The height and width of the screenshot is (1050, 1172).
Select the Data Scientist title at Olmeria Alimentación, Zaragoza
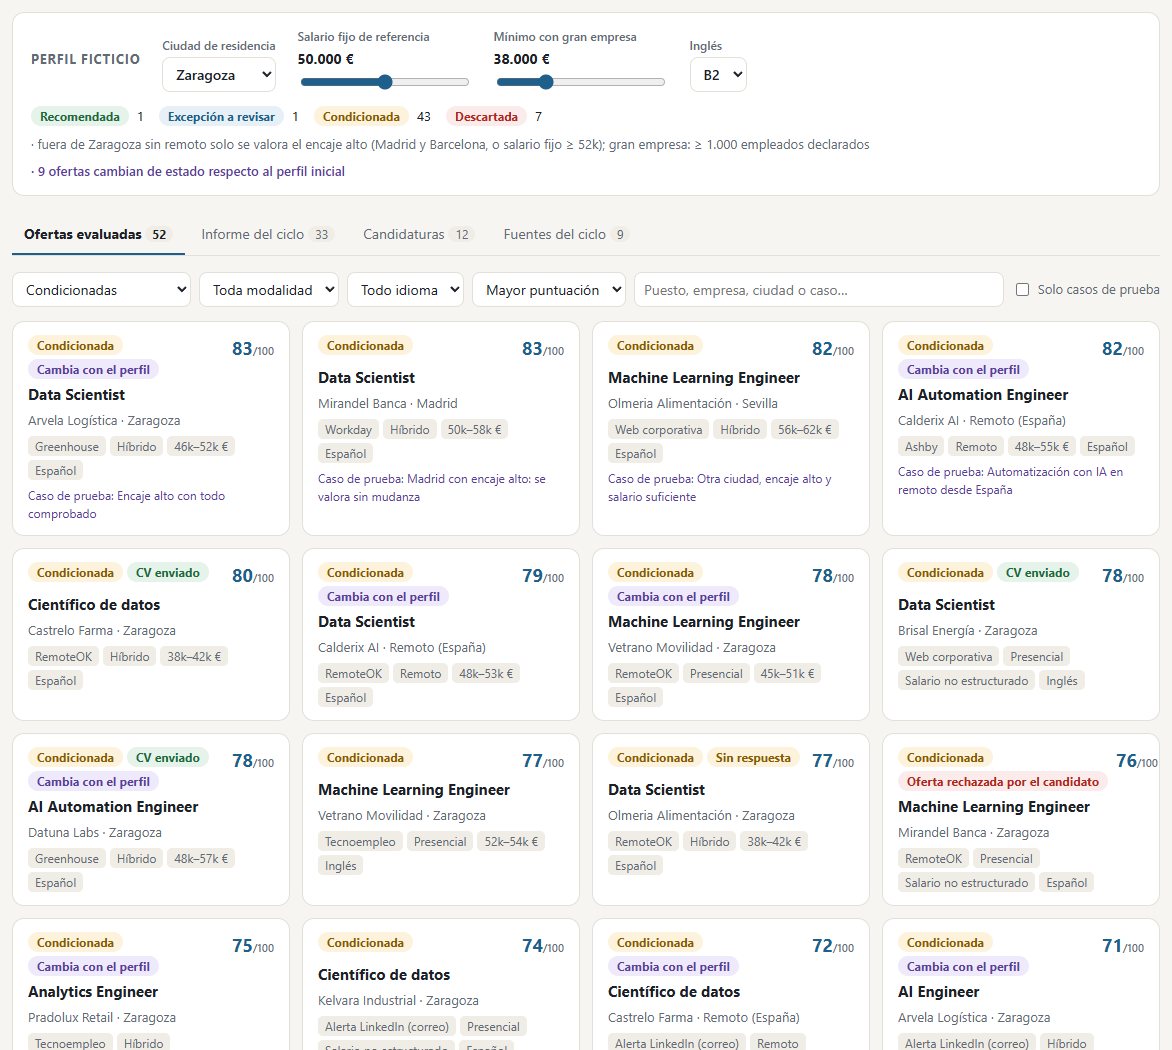pos(656,789)
